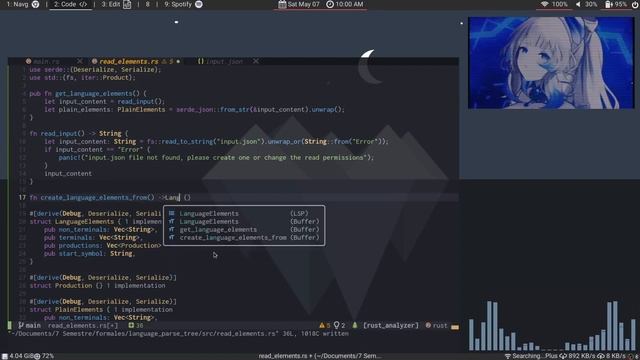
Task: Click the [rust_analyzer] LSP indicator
Action: coord(391,325)
